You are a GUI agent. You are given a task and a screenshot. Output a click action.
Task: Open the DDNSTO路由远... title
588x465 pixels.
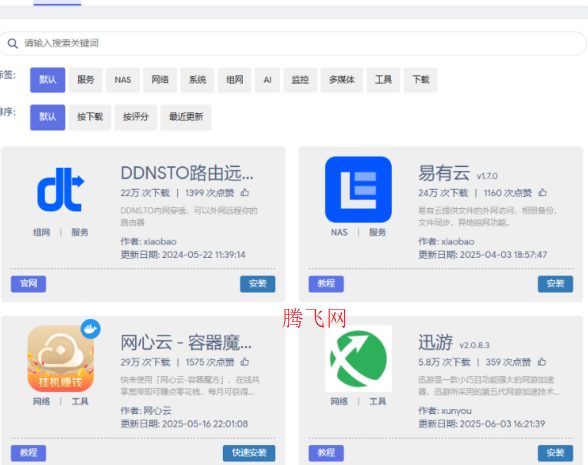[187, 173]
